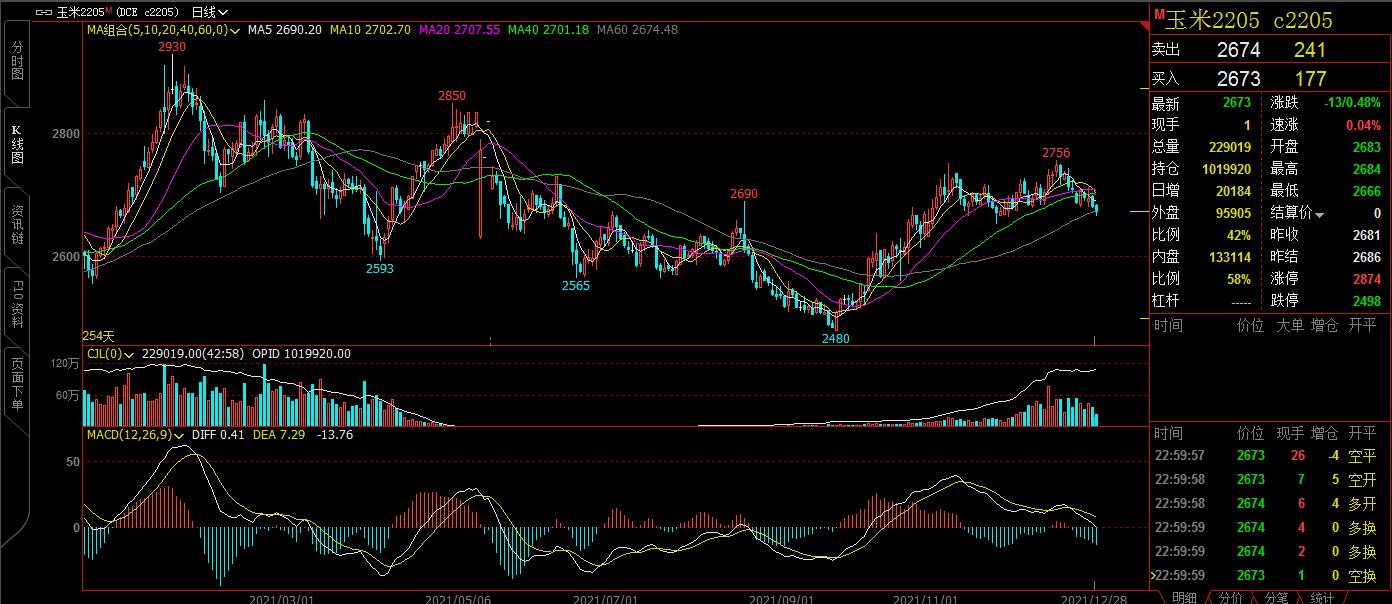Open the 结算价 dropdown arrow
Viewport: 1392px width, 604px height.
click(1320, 215)
